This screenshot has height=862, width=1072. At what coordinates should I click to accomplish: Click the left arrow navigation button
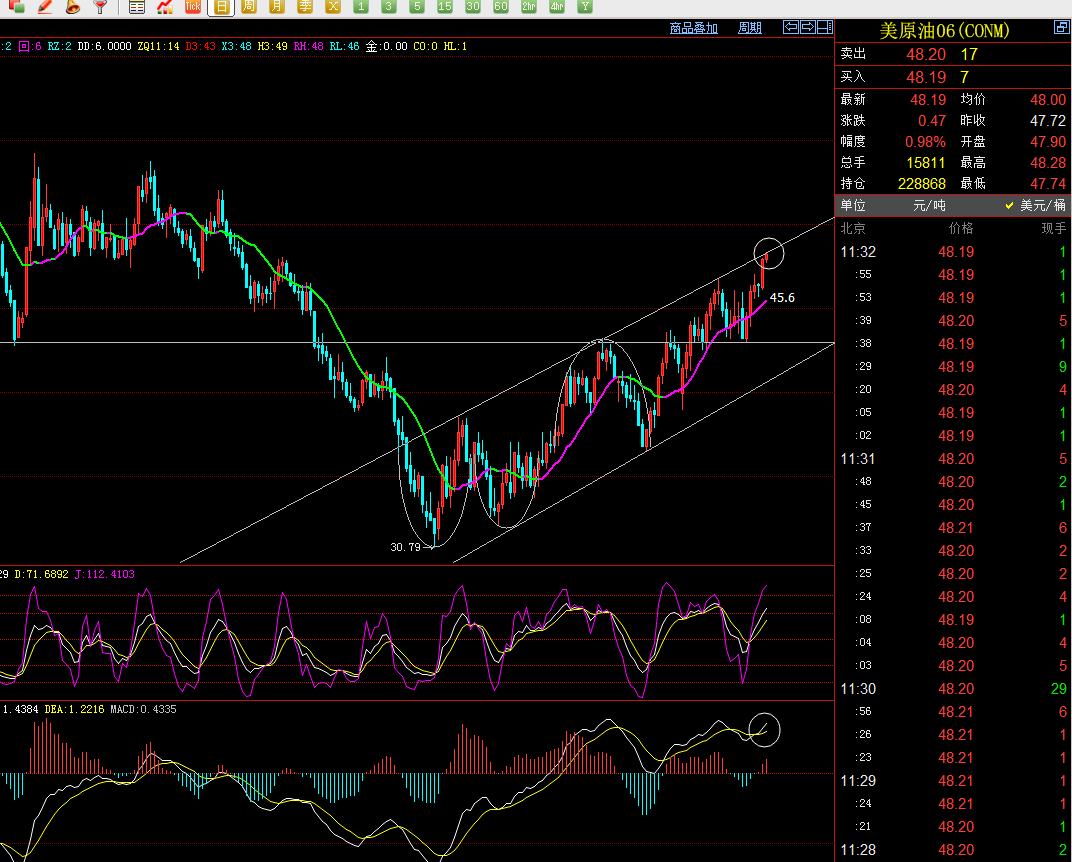coord(791,27)
